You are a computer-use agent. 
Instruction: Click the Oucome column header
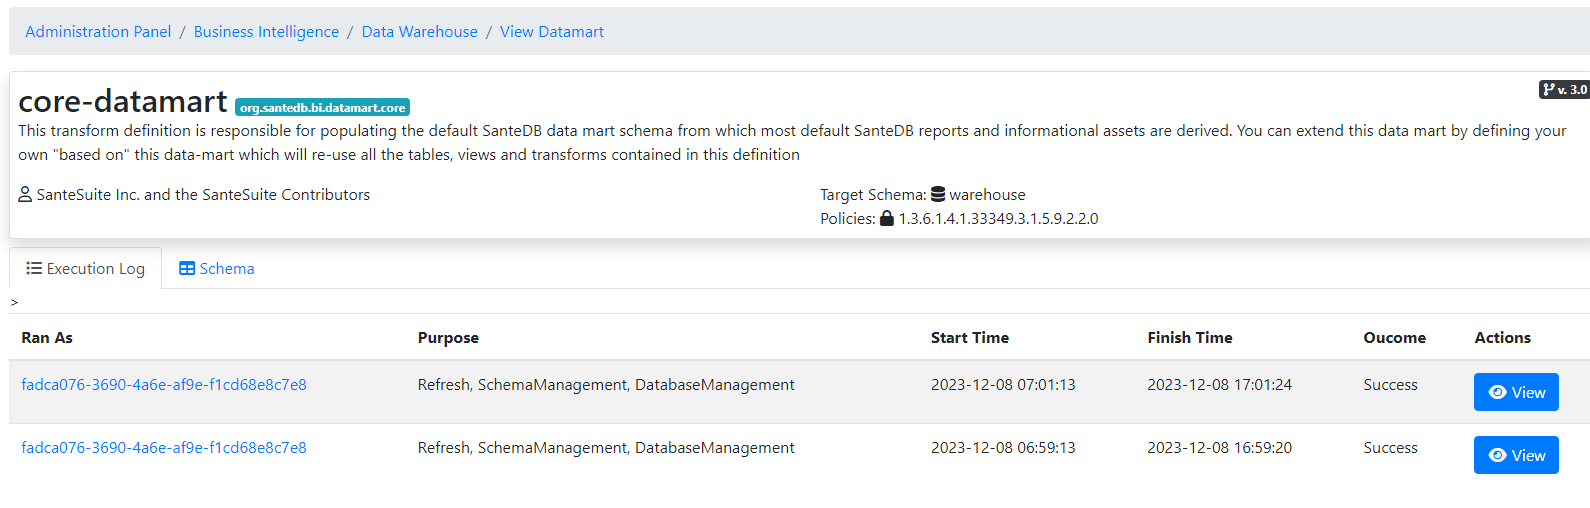1394,338
